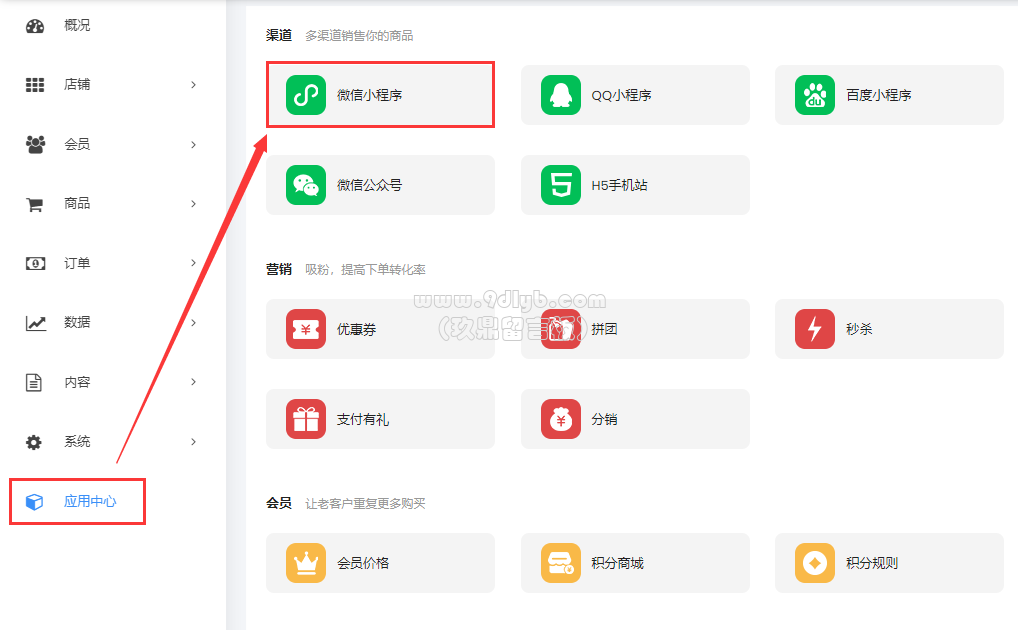The width and height of the screenshot is (1018, 630).
Task: Open the 分销 marketing card
Action: click(635, 419)
